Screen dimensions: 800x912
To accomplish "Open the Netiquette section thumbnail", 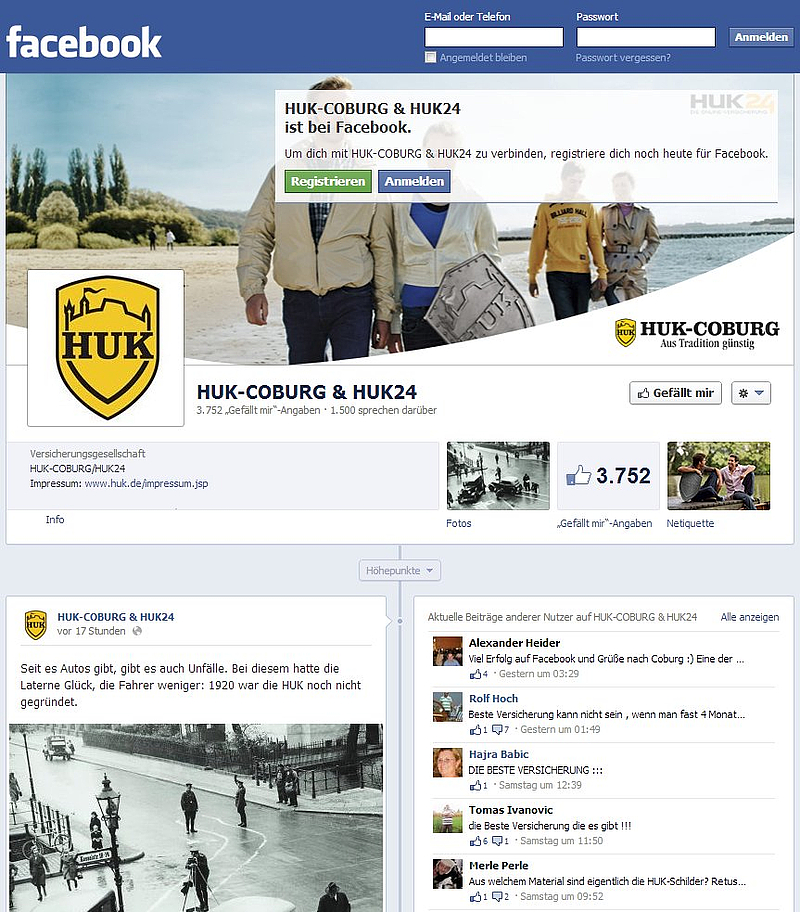I will 719,476.
